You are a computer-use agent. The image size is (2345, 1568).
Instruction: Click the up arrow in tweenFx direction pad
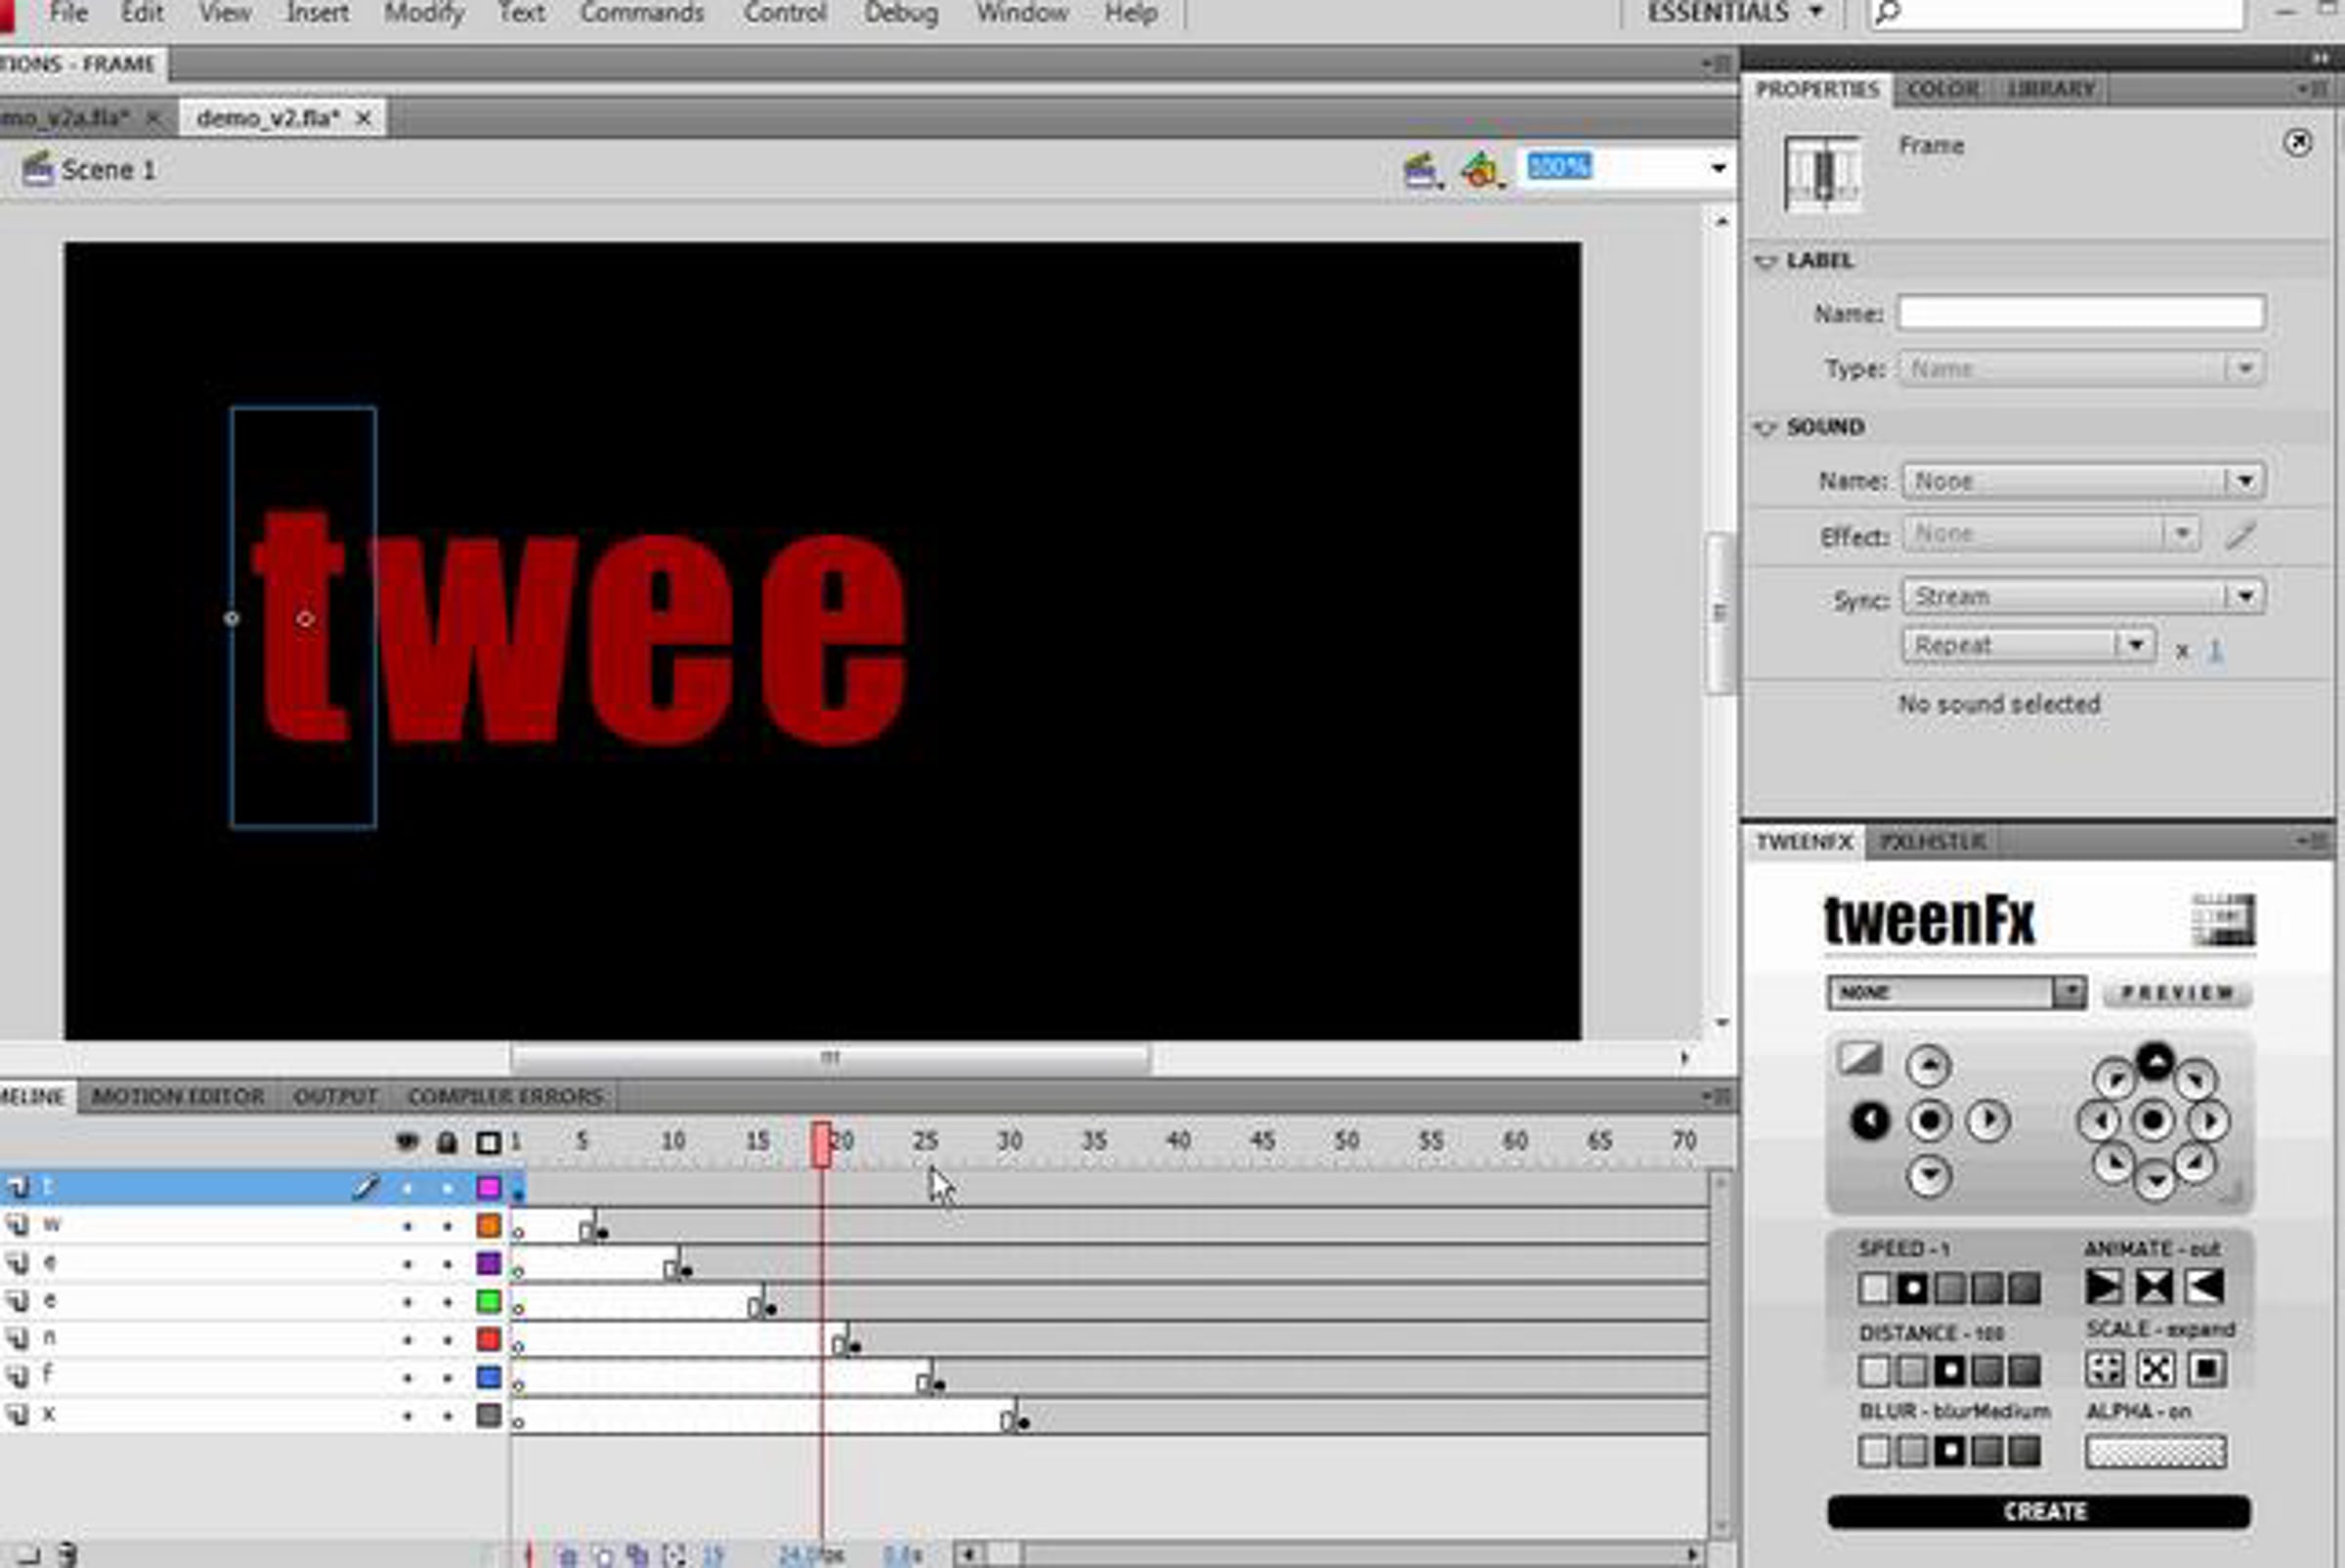(x=1928, y=1065)
